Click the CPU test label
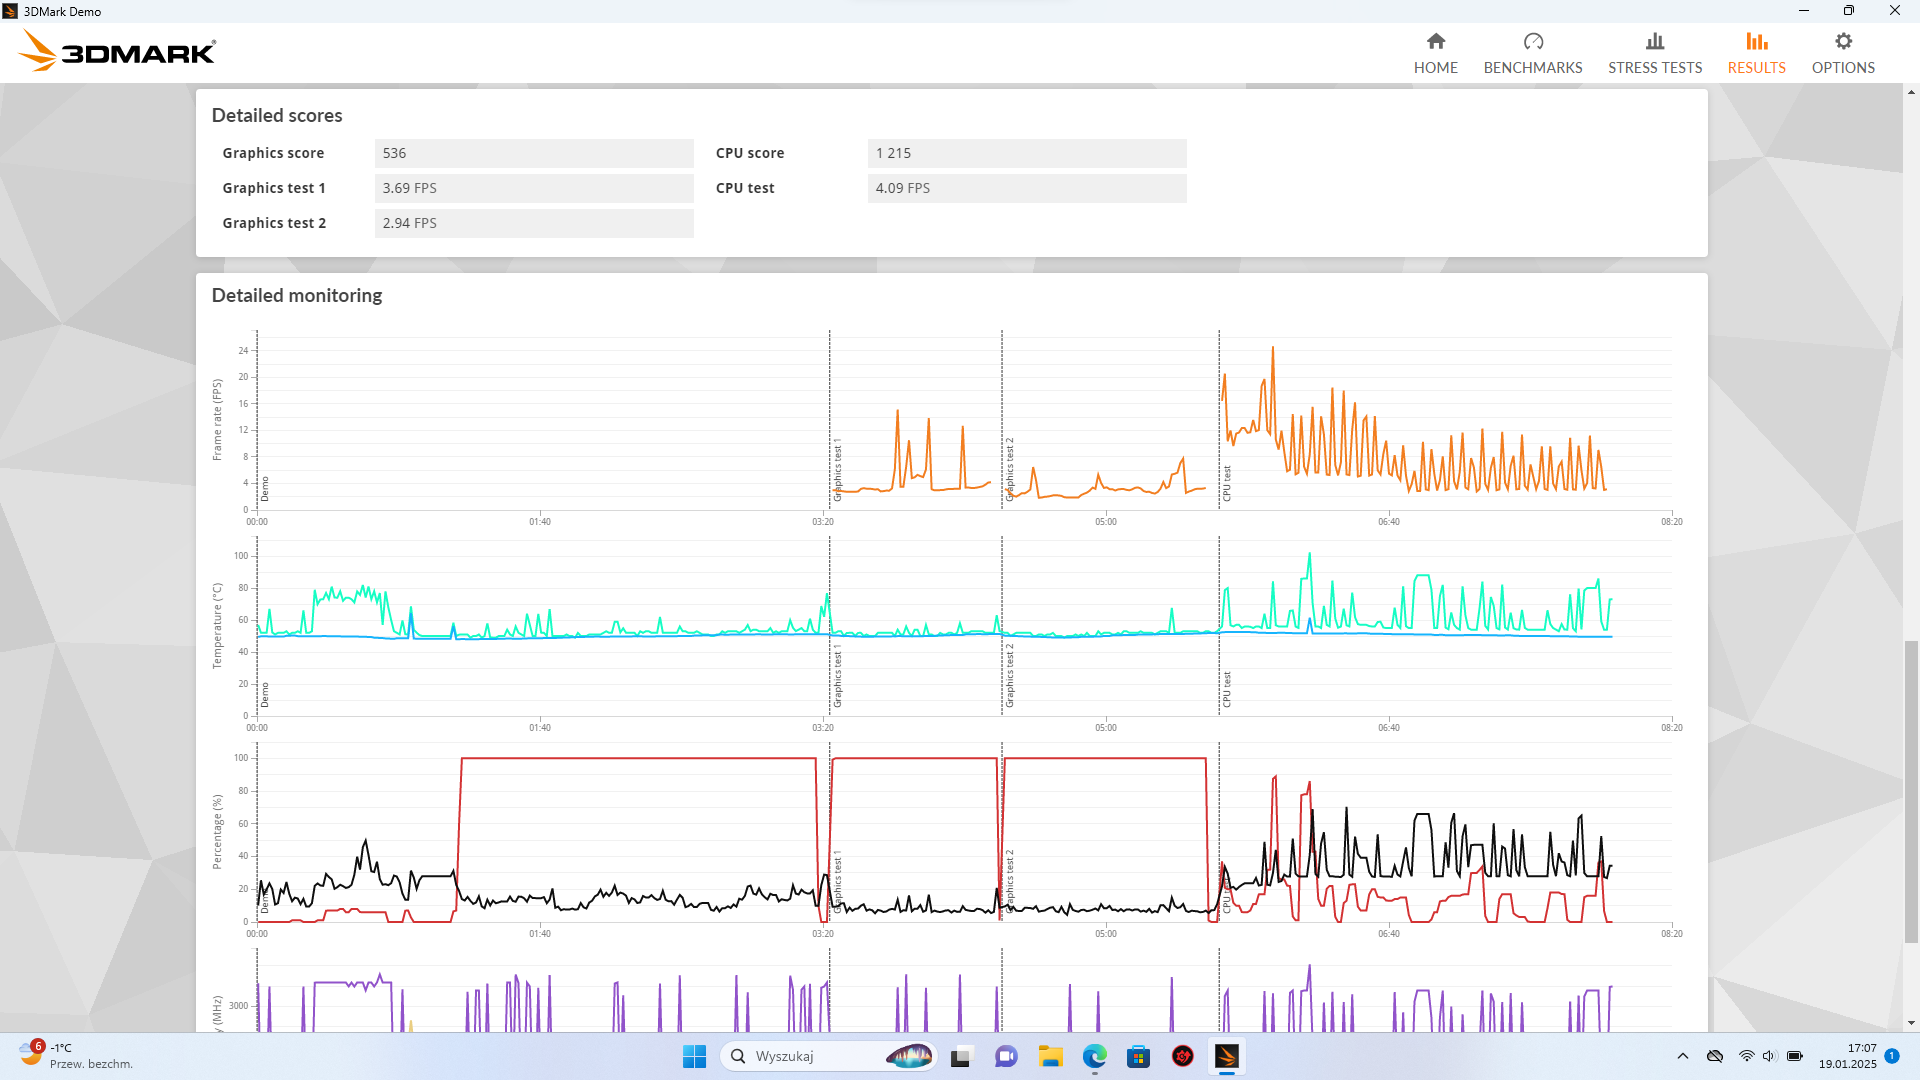This screenshot has width=1920, height=1080. click(x=745, y=188)
